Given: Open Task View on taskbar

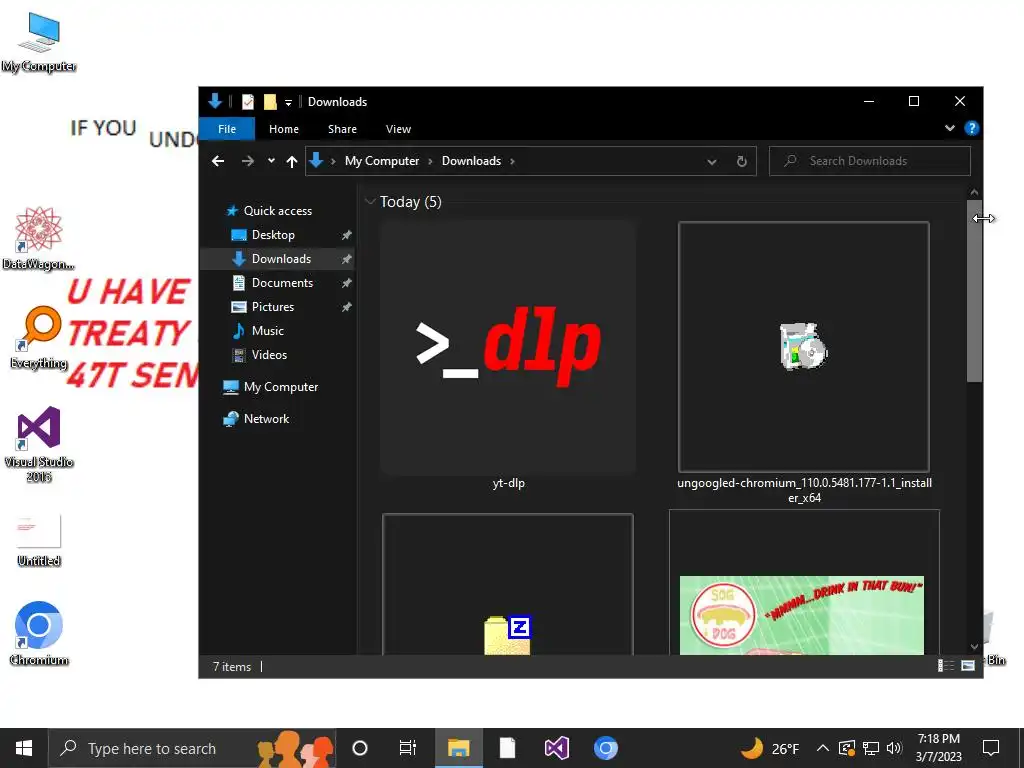Looking at the screenshot, I should tap(408, 748).
